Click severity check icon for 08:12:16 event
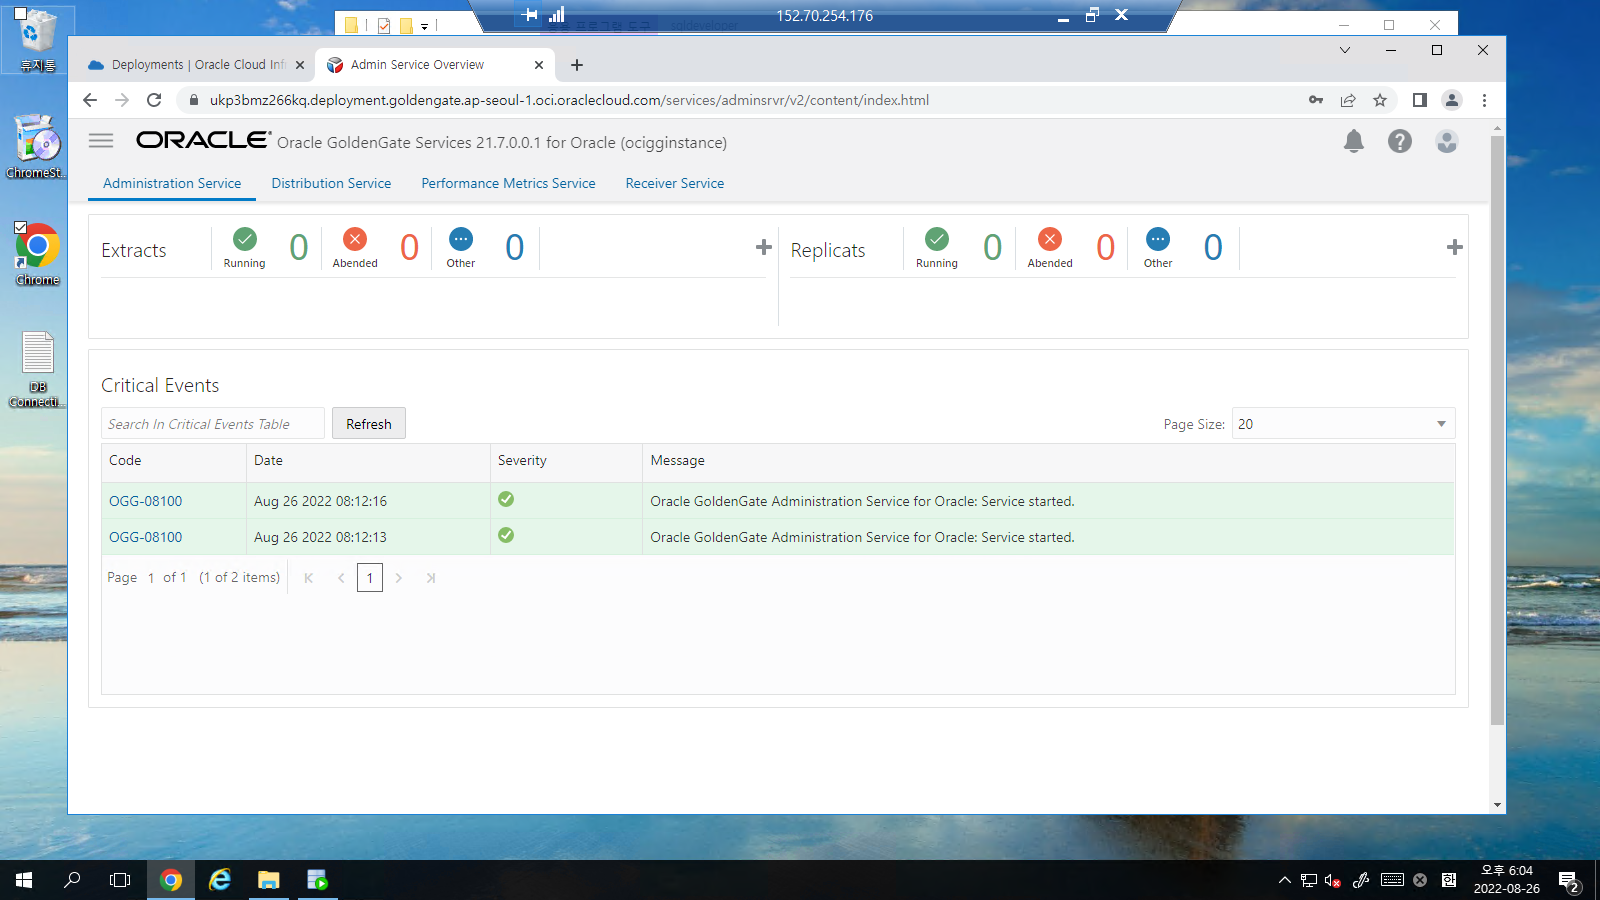The height and width of the screenshot is (900, 1600). click(506, 499)
